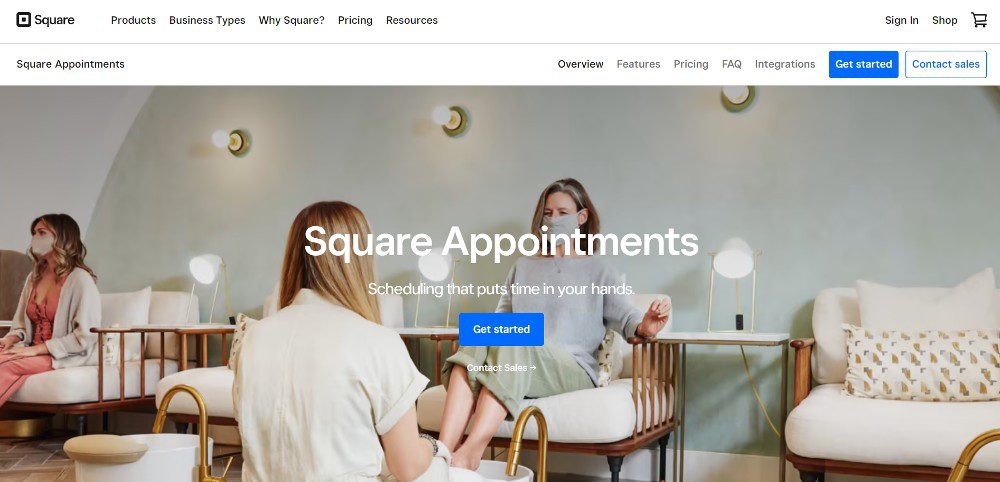The height and width of the screenshot is (482, 1000).
Task: Switch to the Features tab
Action: click(638, 64)
